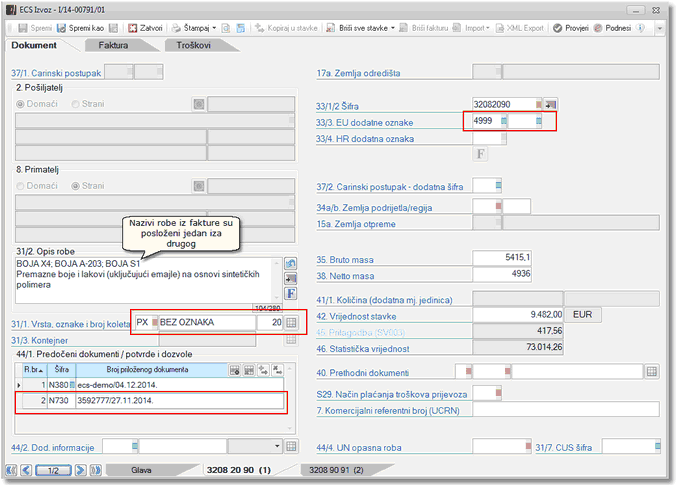Click lookup icon in Primatelj section
Viewport: 678px width, 488px height.
(x=199, y=186)
